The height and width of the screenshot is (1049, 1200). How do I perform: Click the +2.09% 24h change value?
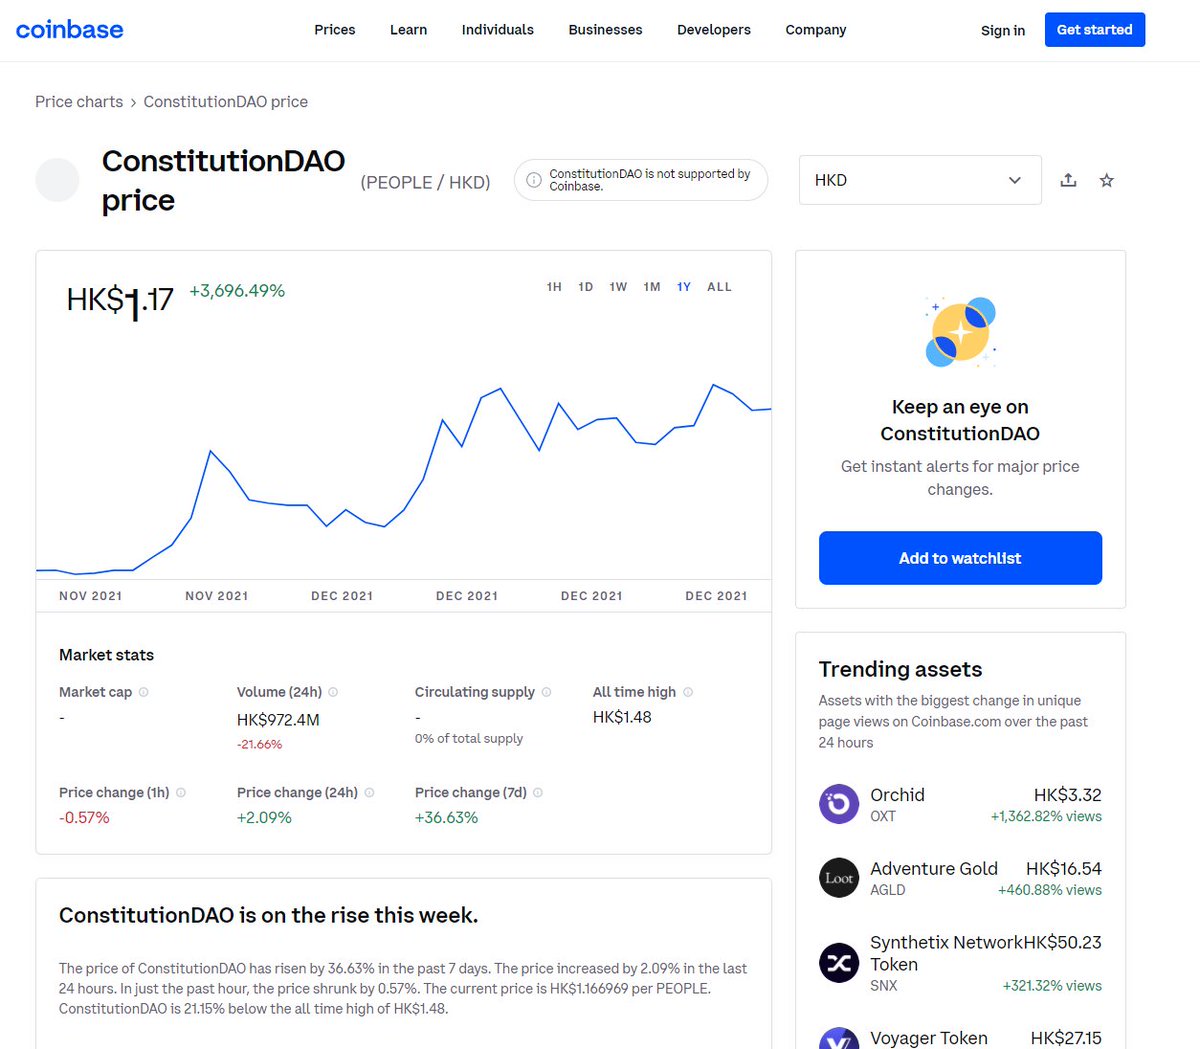[x=264, y=818]
